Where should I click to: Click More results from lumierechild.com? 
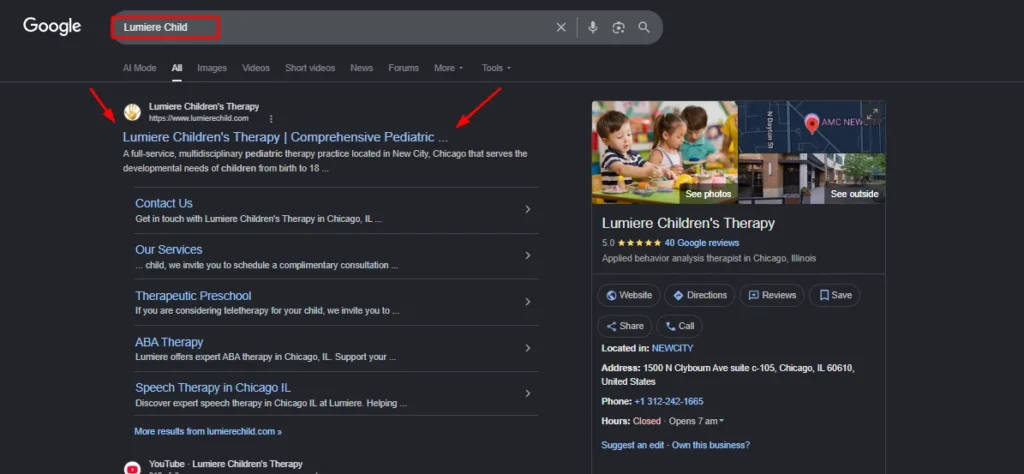208,432
